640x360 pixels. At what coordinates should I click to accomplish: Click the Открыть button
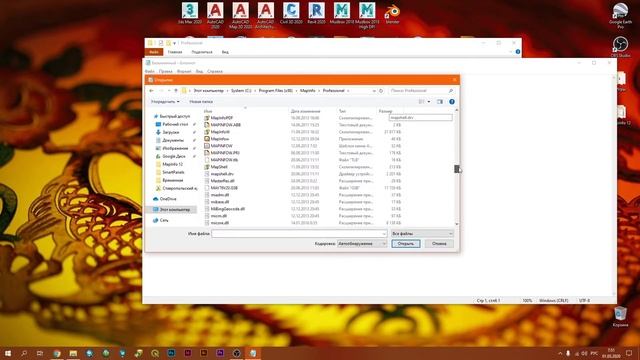click(406, 243)
